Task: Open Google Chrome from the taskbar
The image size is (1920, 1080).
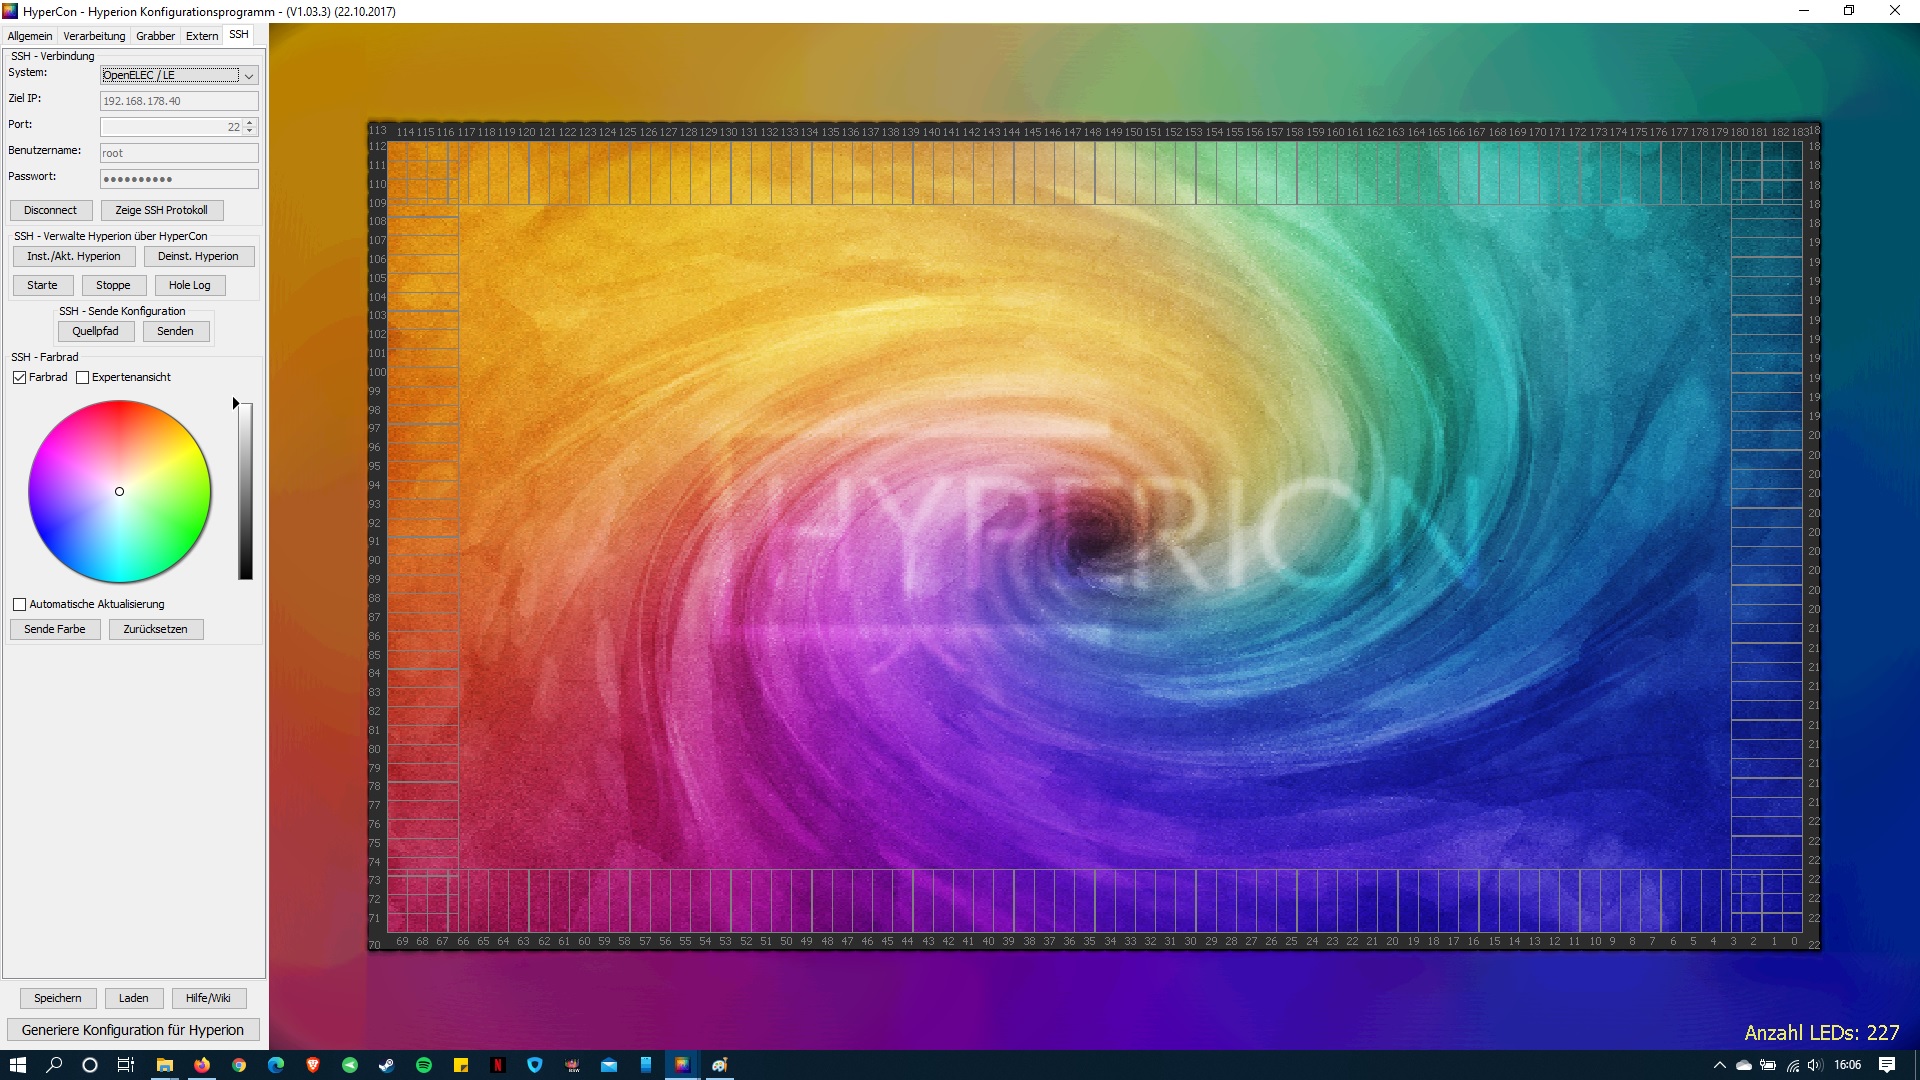Action: (239, 1065)
